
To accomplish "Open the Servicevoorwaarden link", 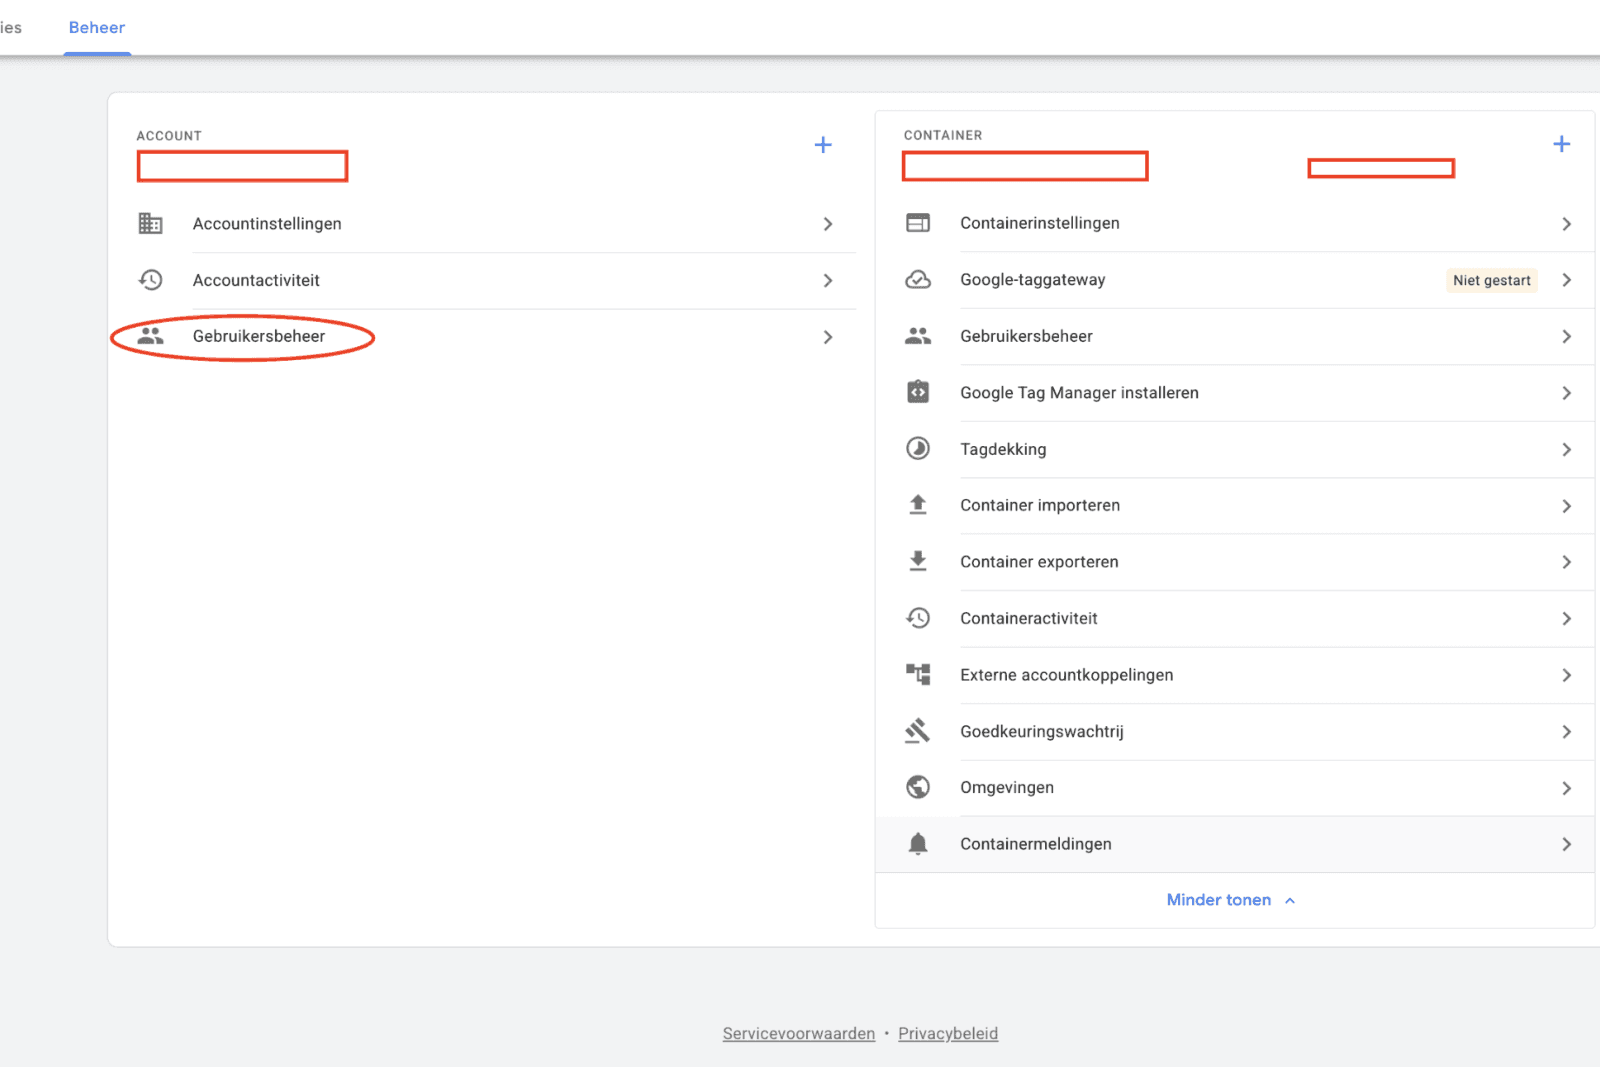I will click(x=798, y=1034).
